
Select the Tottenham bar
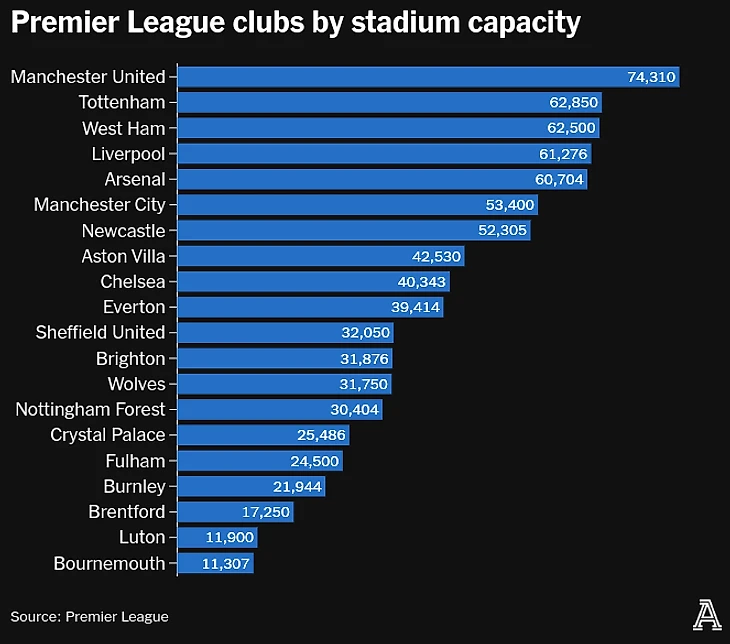[x=390, y=102]
